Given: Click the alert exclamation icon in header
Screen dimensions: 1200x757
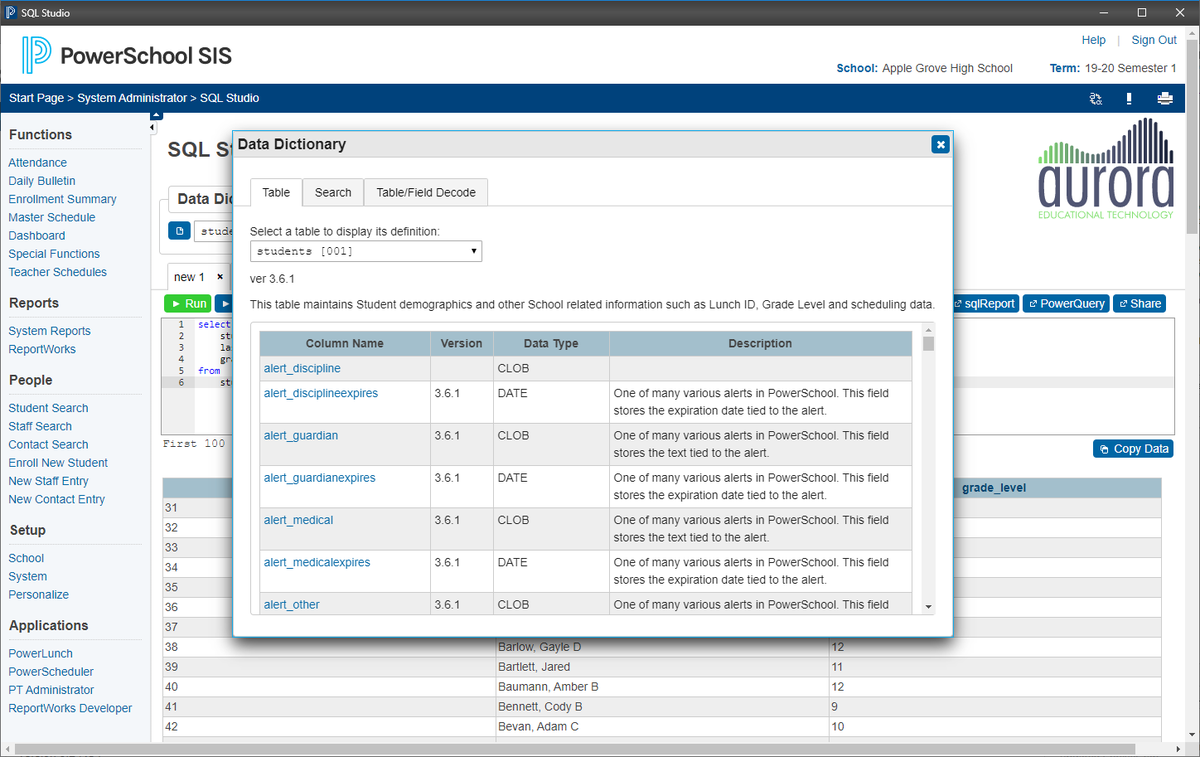Looking at the screenshot, I should pos(1129,98).
